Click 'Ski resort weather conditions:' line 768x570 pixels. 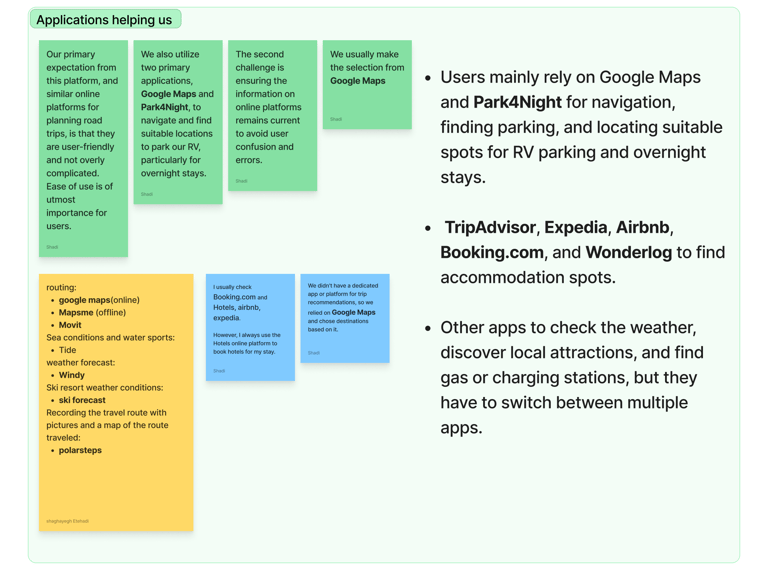click(105, 387)
